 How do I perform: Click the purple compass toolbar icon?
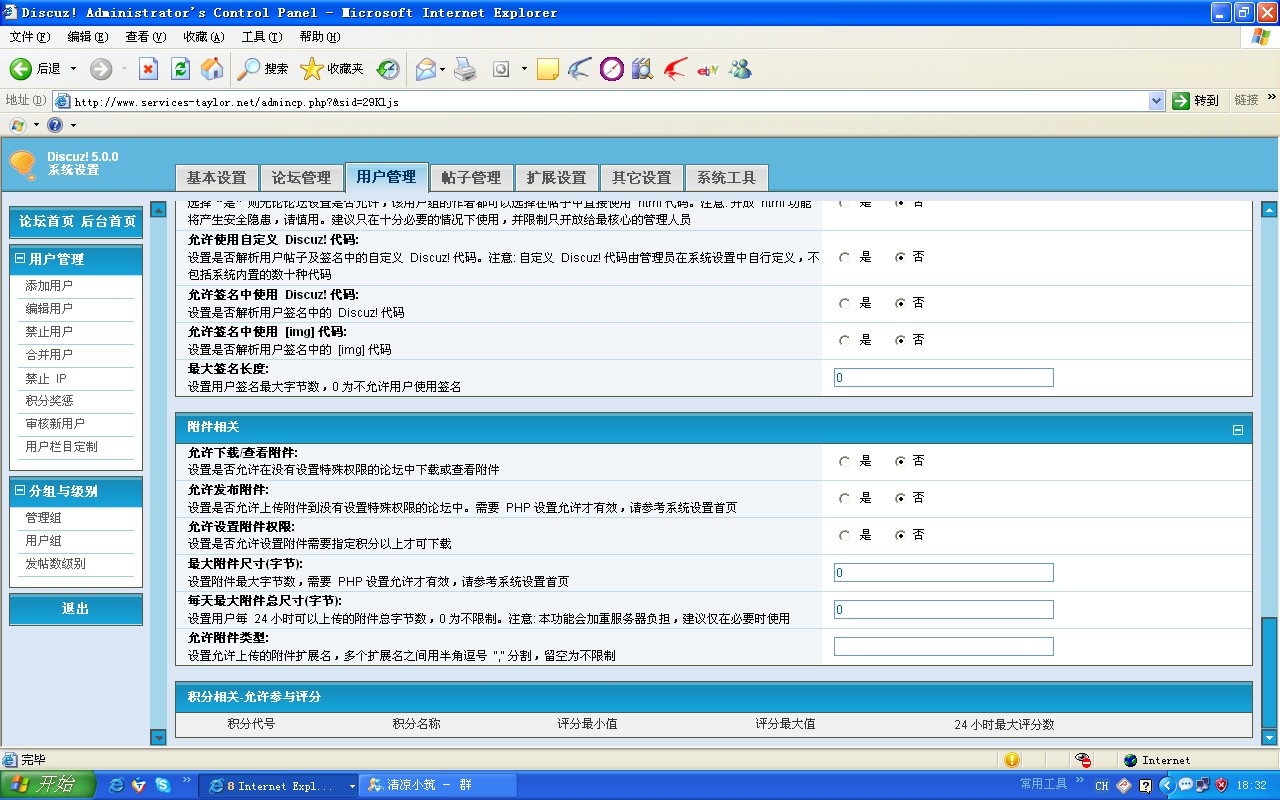click(x=611, y=69)
